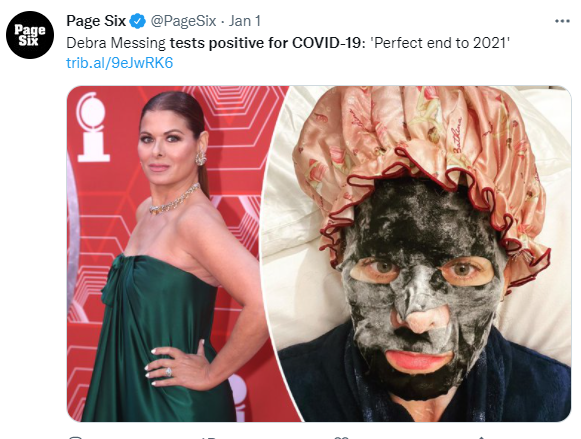Click the Tony Awards logo in photo

(93, 127)
